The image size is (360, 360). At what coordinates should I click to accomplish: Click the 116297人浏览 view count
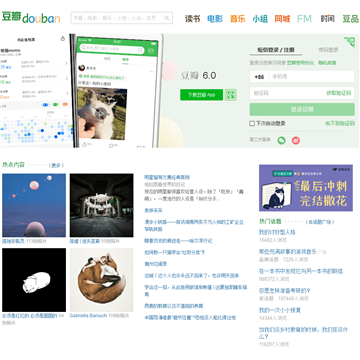tap(274, 344)
